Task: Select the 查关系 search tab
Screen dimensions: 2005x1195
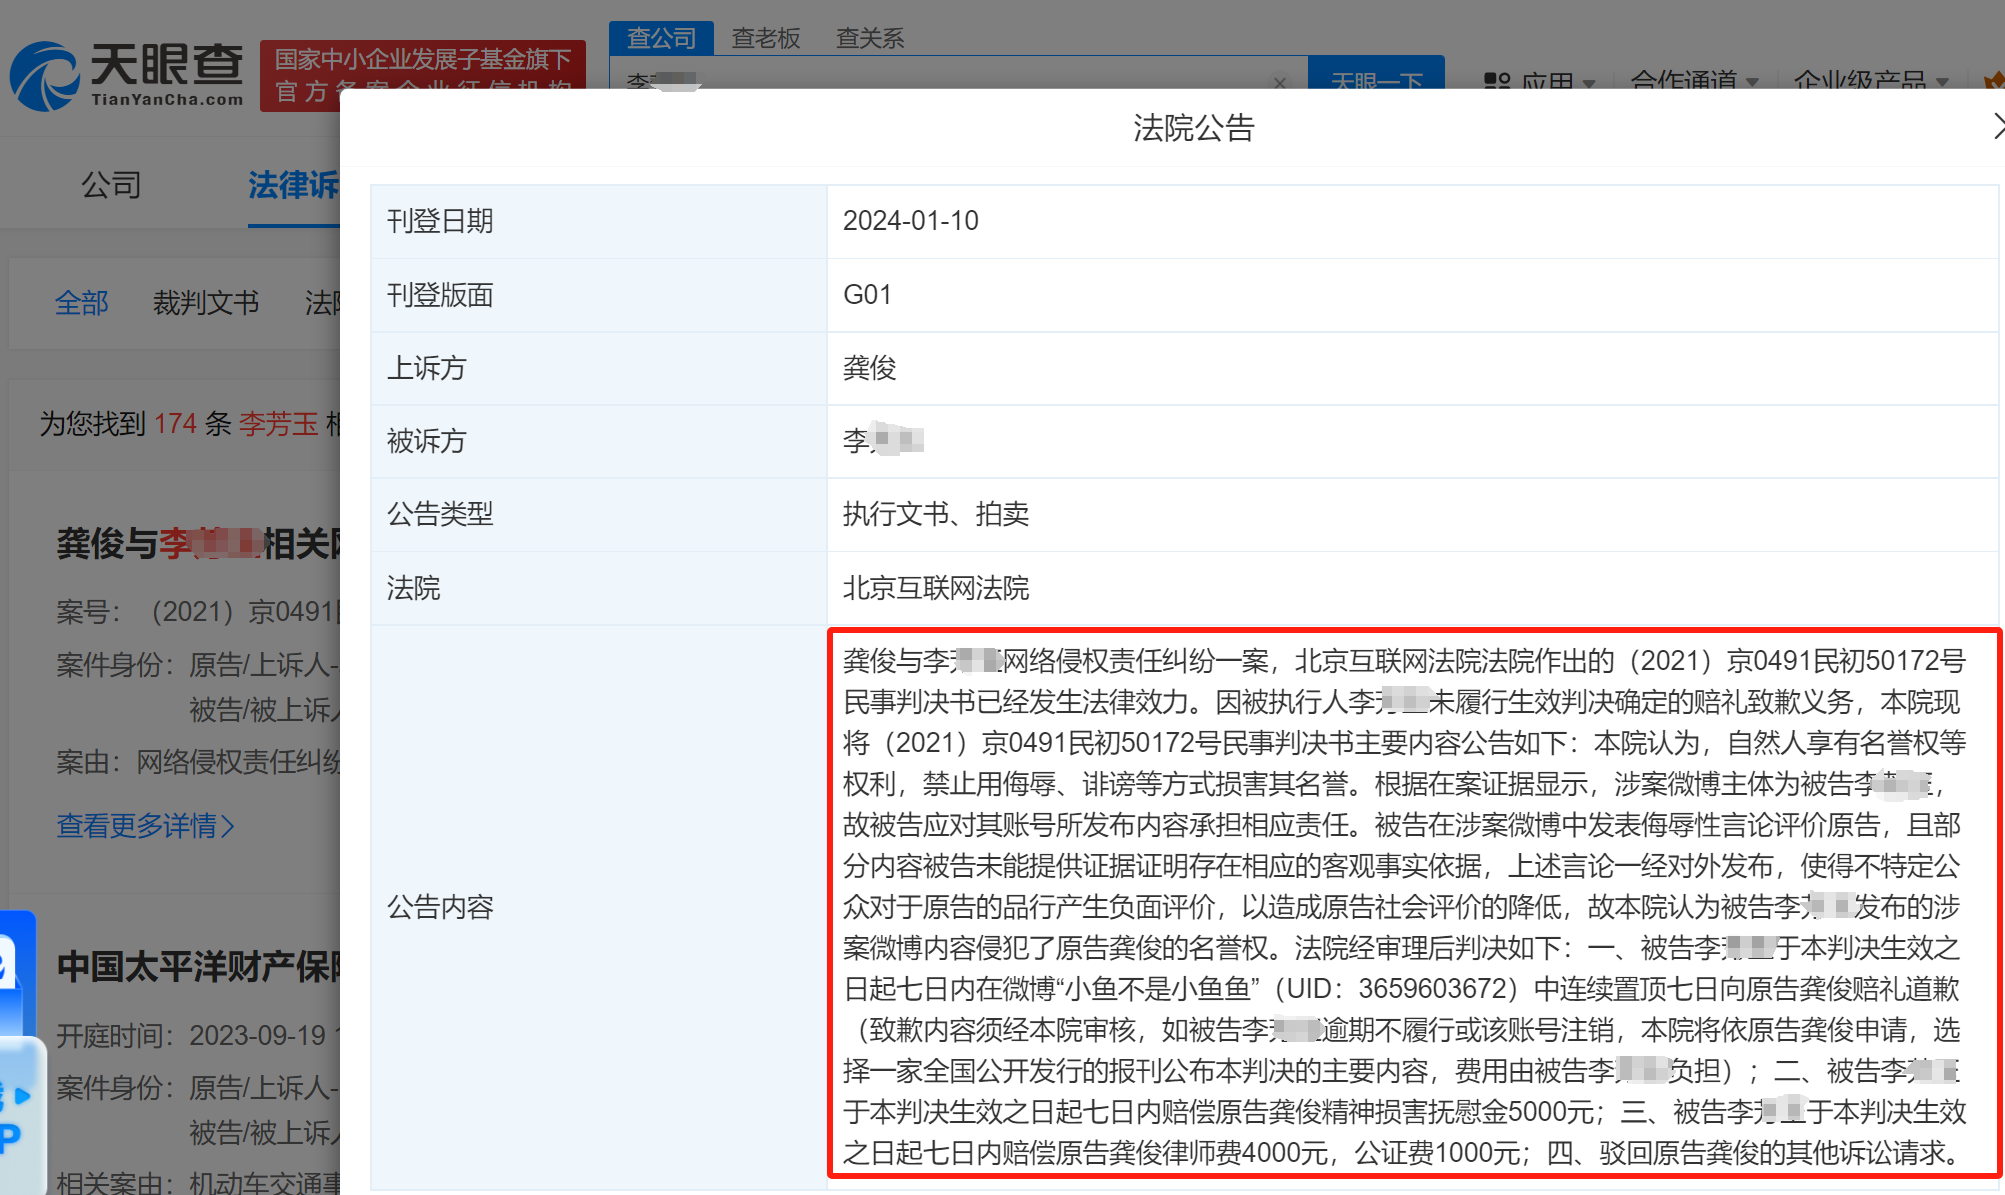Action: pos(869,38)
